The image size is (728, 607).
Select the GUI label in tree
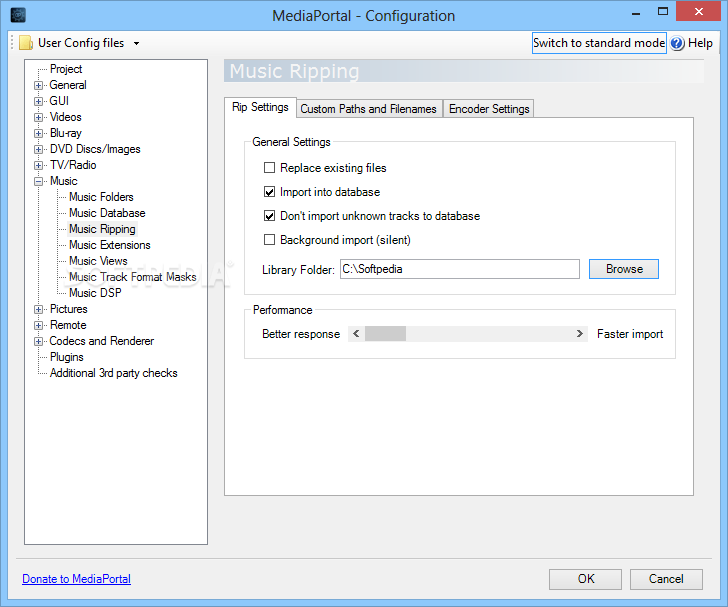(59, 101)
